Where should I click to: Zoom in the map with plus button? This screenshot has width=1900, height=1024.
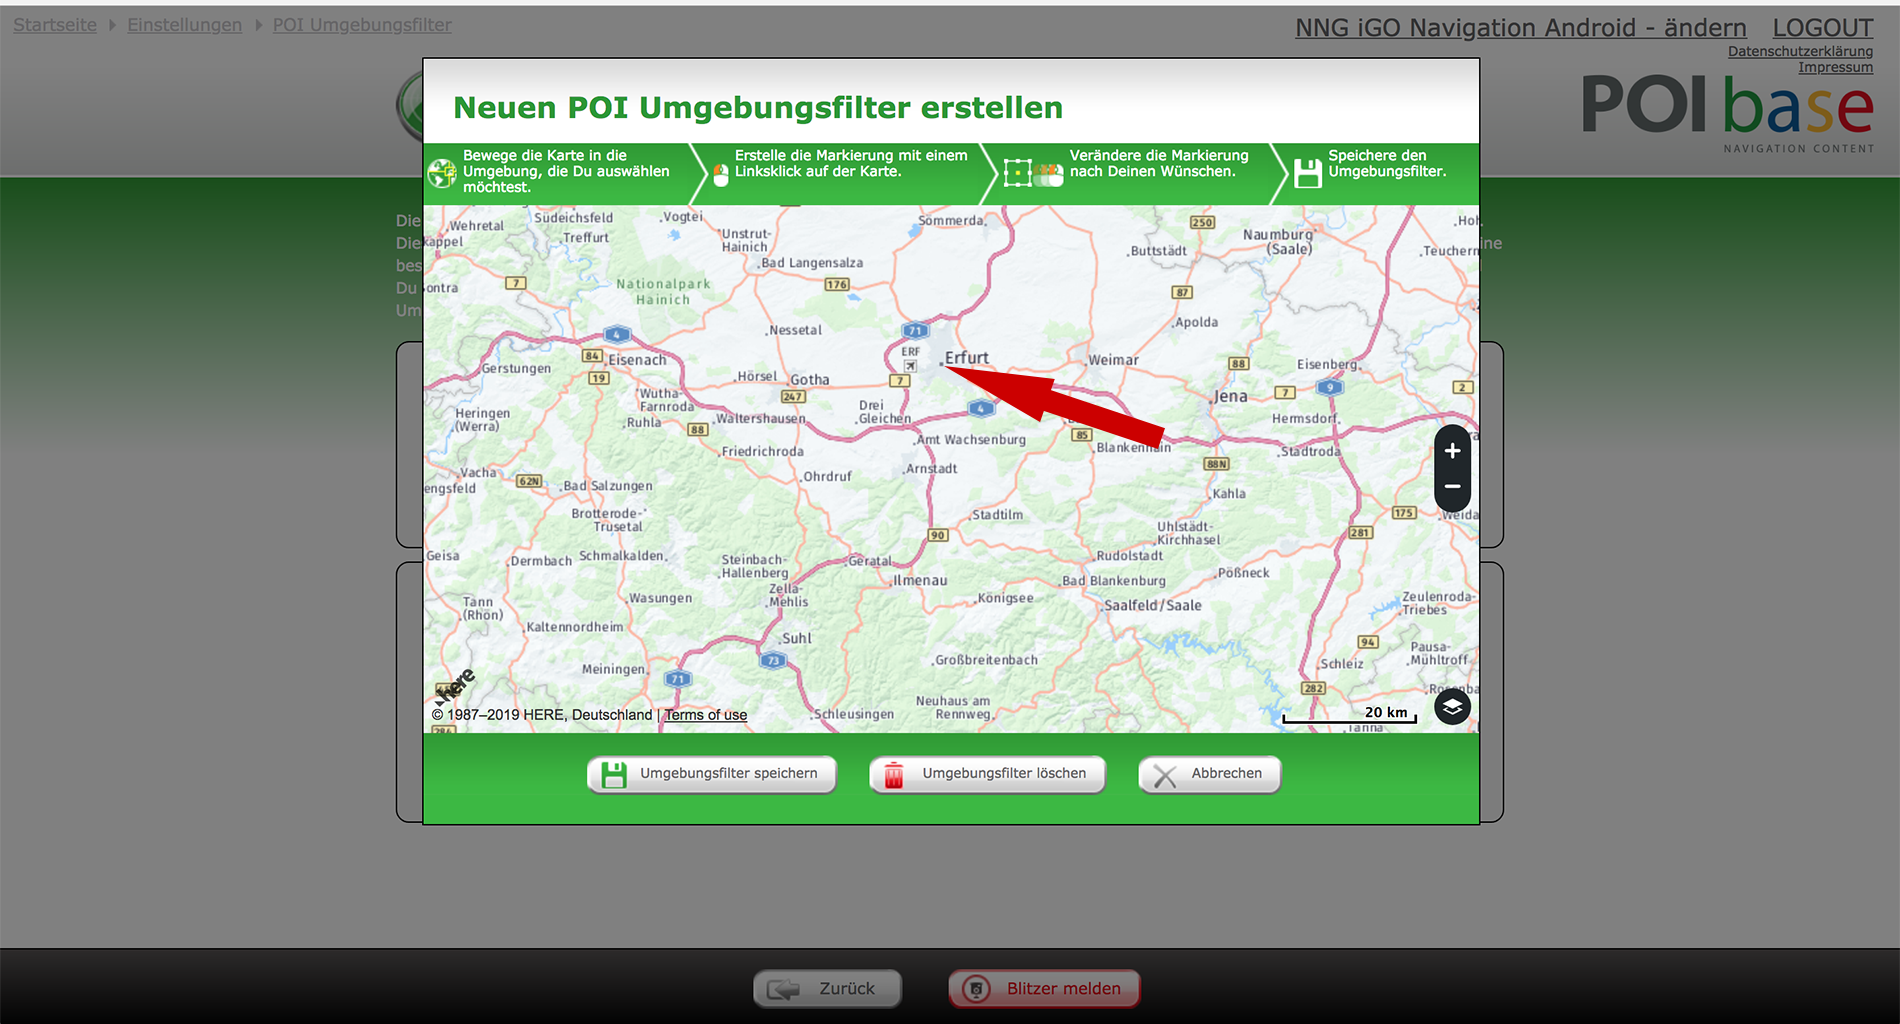point(1452,451)
